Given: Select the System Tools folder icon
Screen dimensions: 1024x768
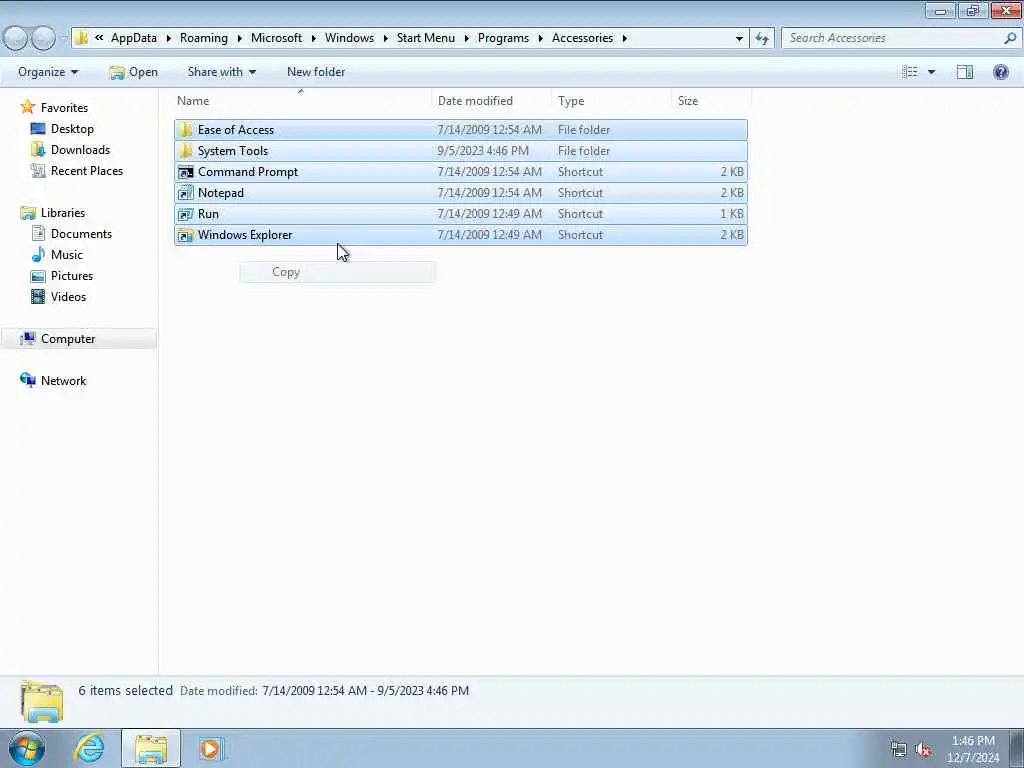Looking at the screenshot, I should [186, 151].
